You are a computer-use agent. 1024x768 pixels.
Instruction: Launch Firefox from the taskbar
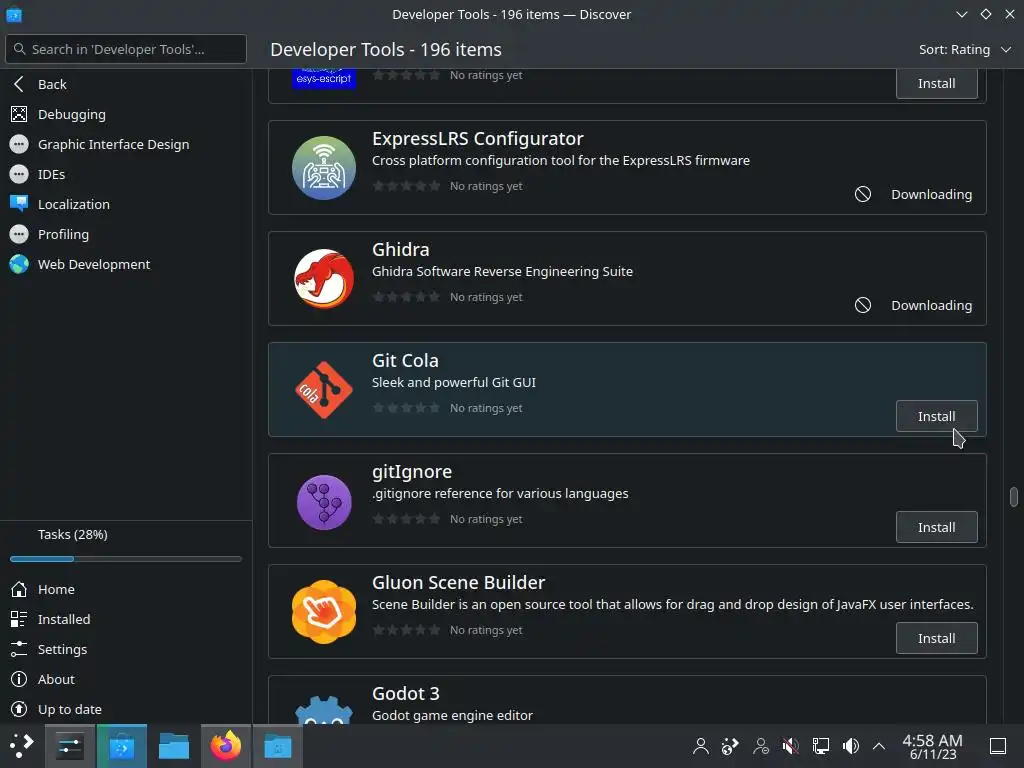(x=226, y=746)
